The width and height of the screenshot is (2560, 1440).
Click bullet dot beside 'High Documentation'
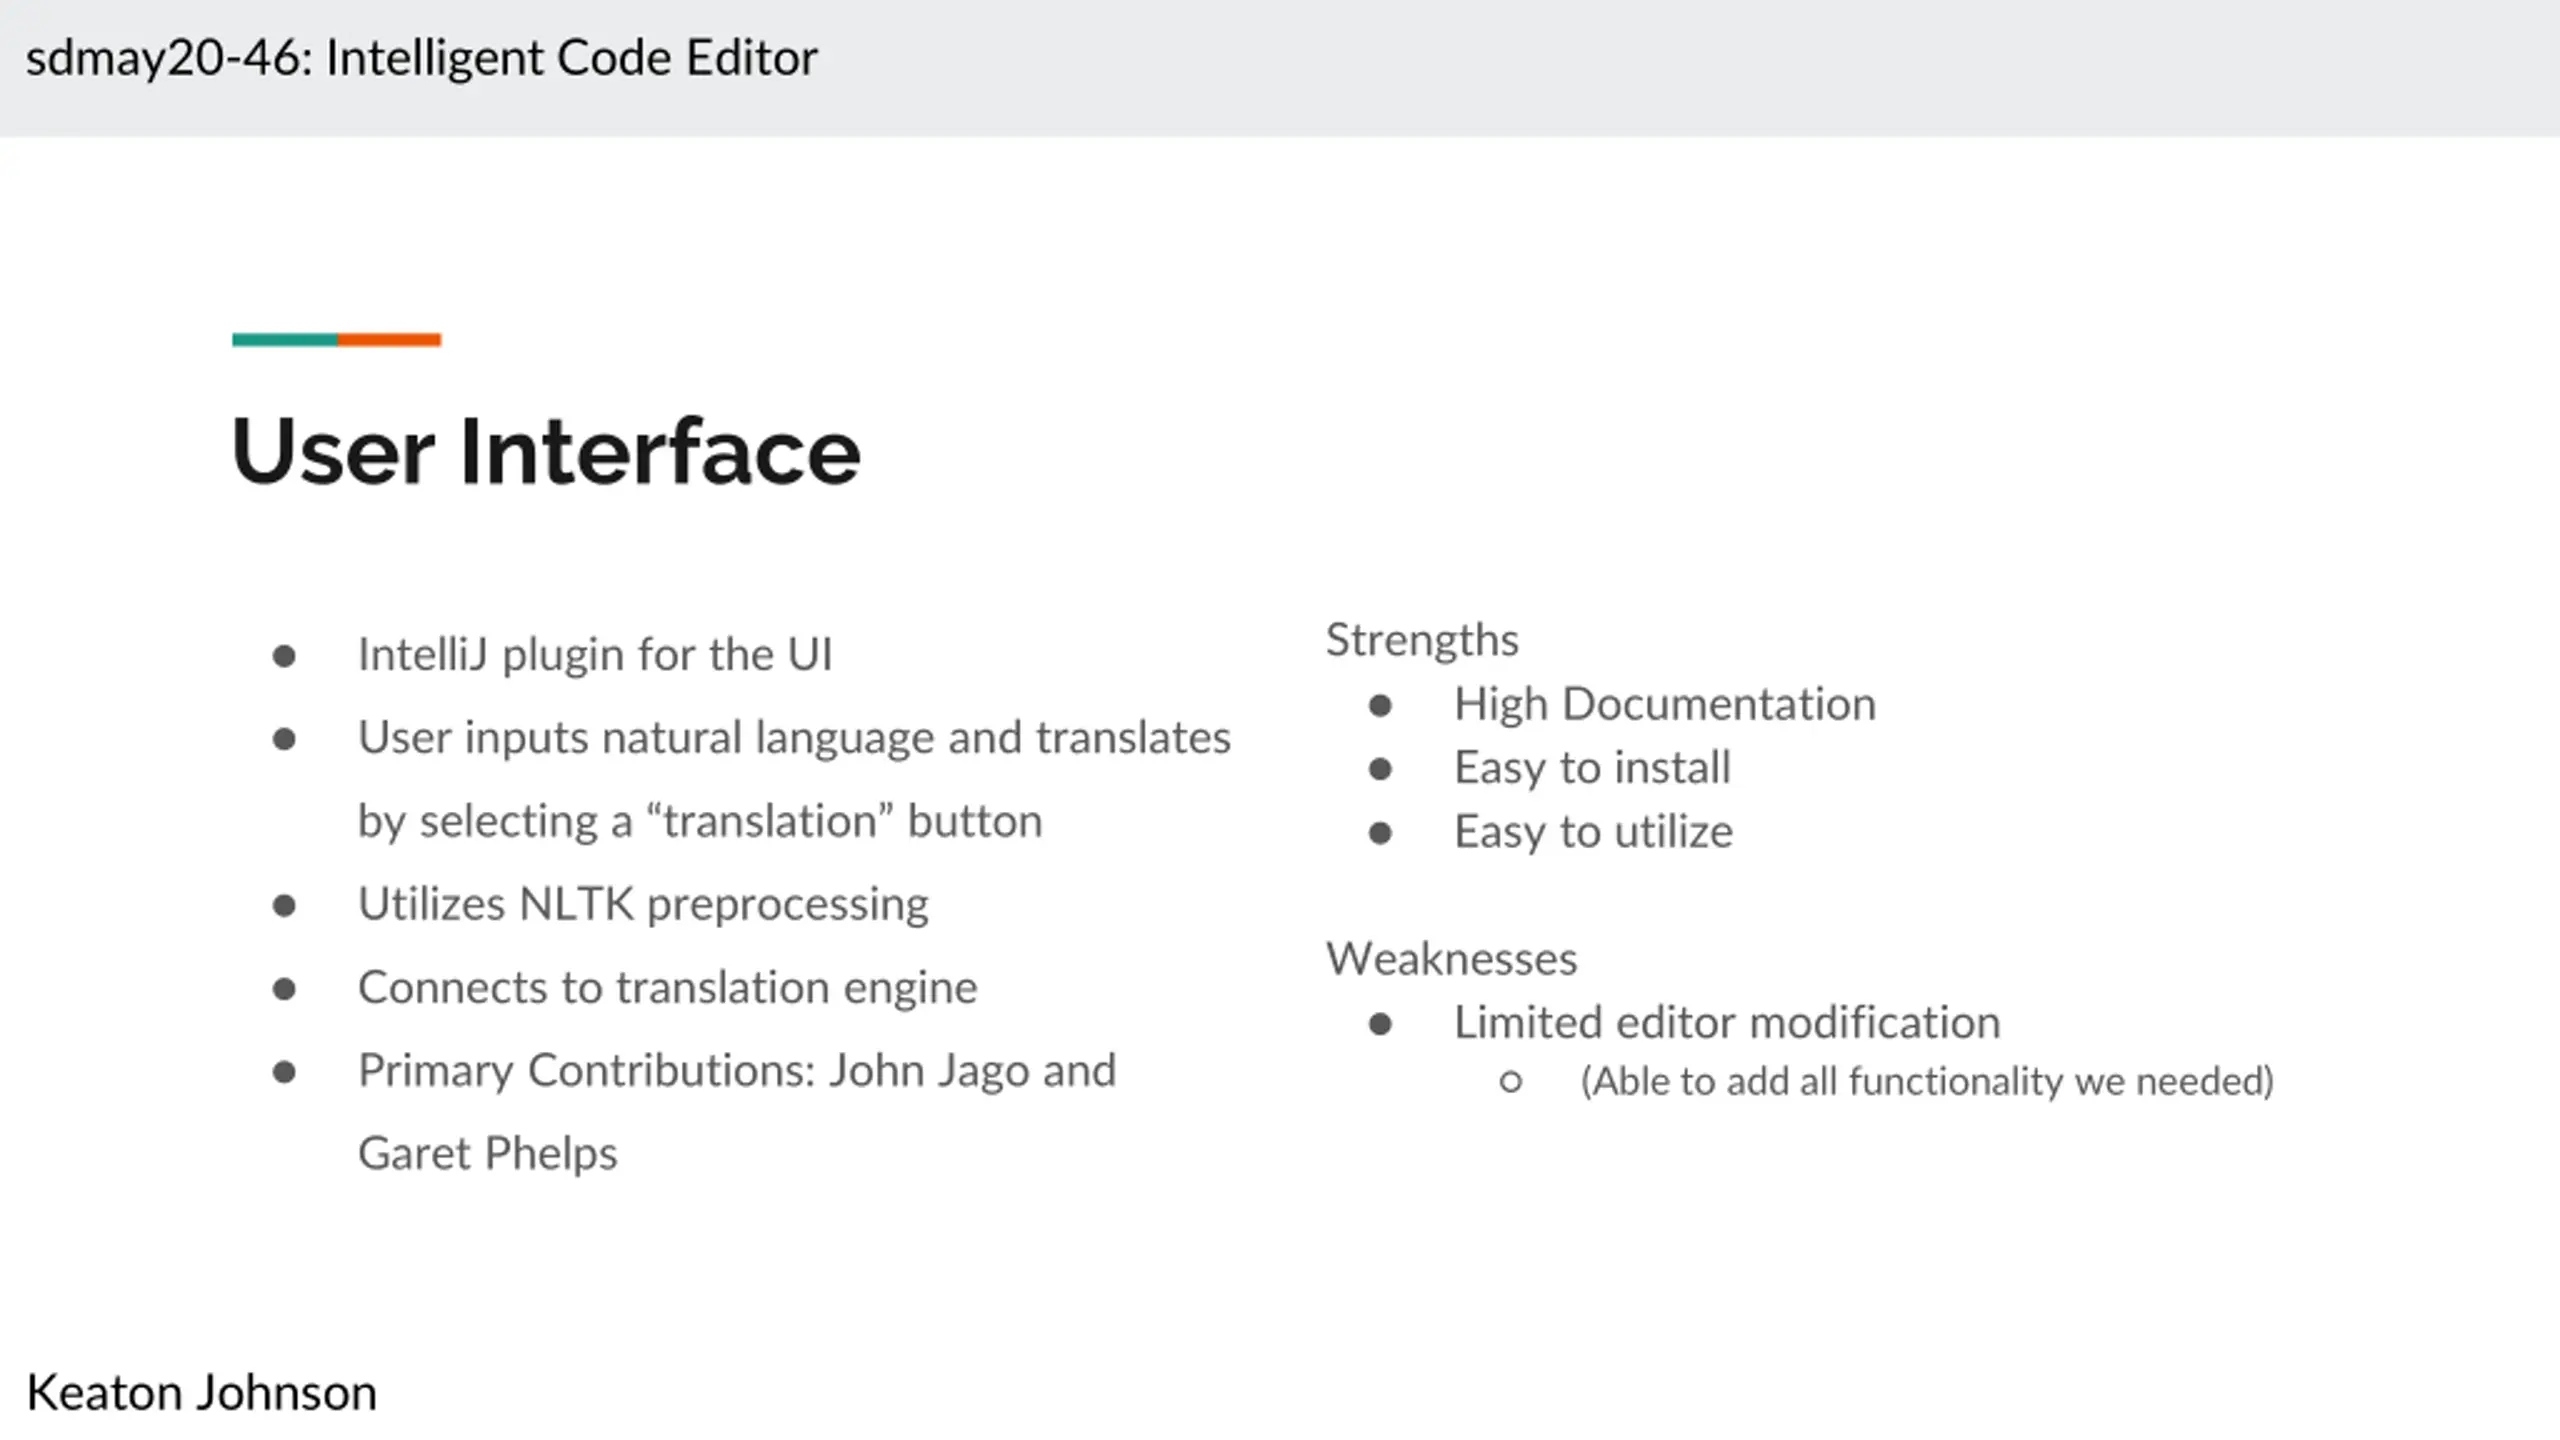coord(1380,706)
